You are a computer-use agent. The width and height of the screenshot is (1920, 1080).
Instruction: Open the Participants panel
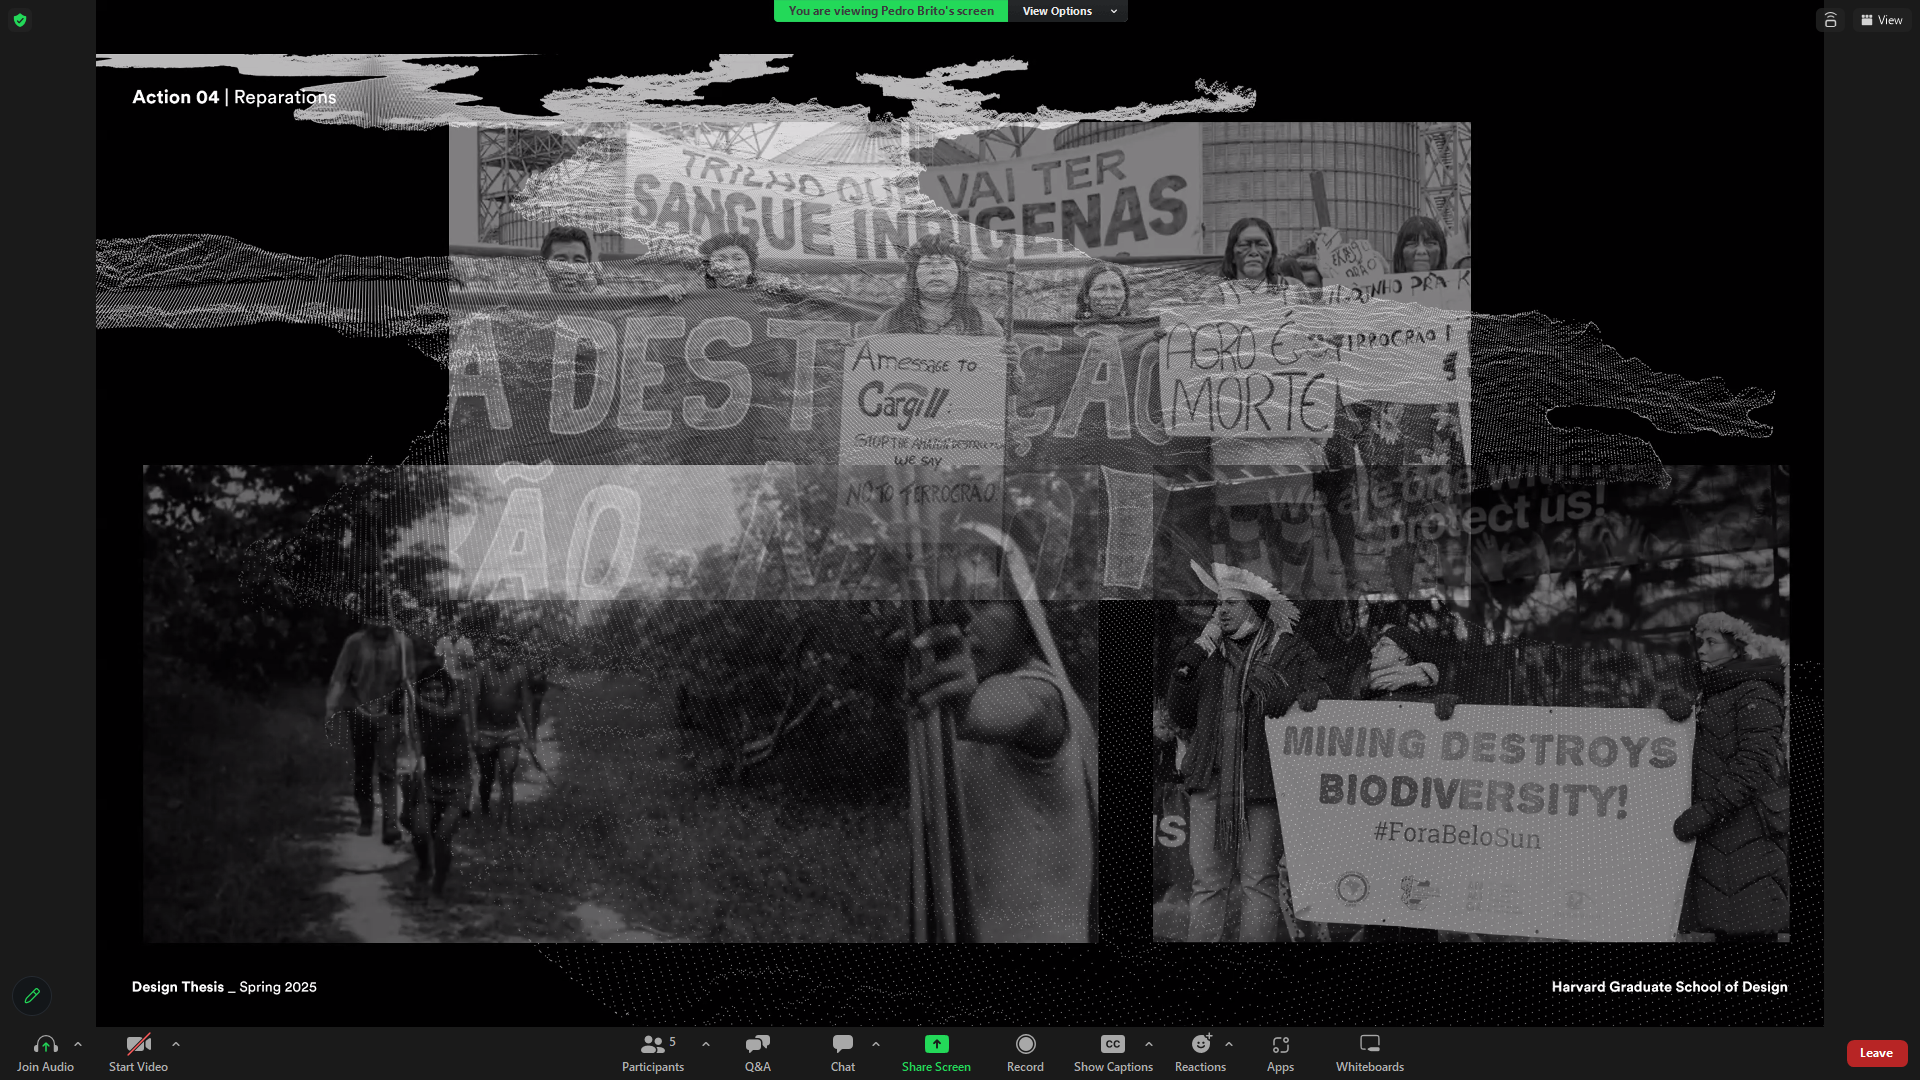click(653, 1053)
